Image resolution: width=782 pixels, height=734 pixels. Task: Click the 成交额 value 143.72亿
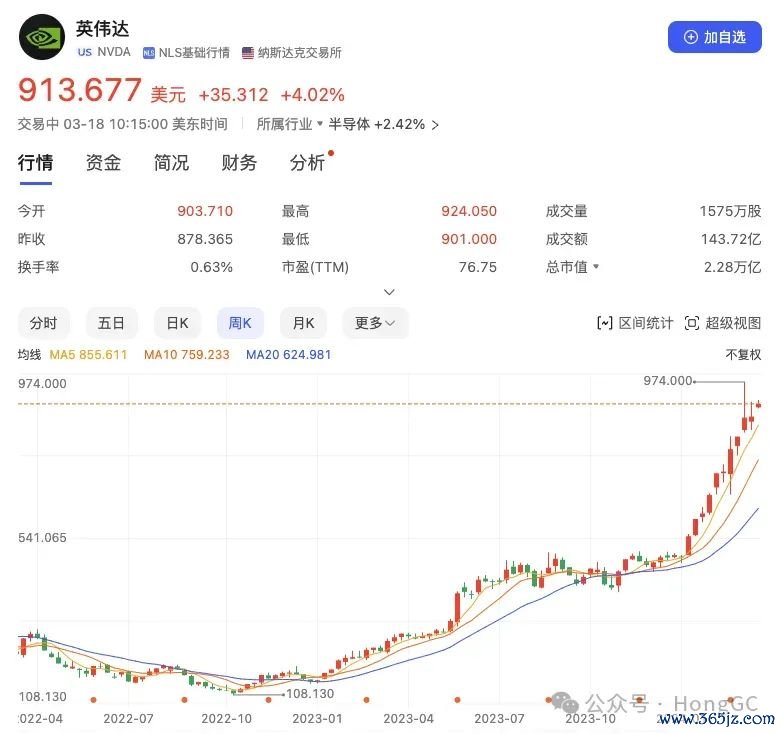(731, 239)
